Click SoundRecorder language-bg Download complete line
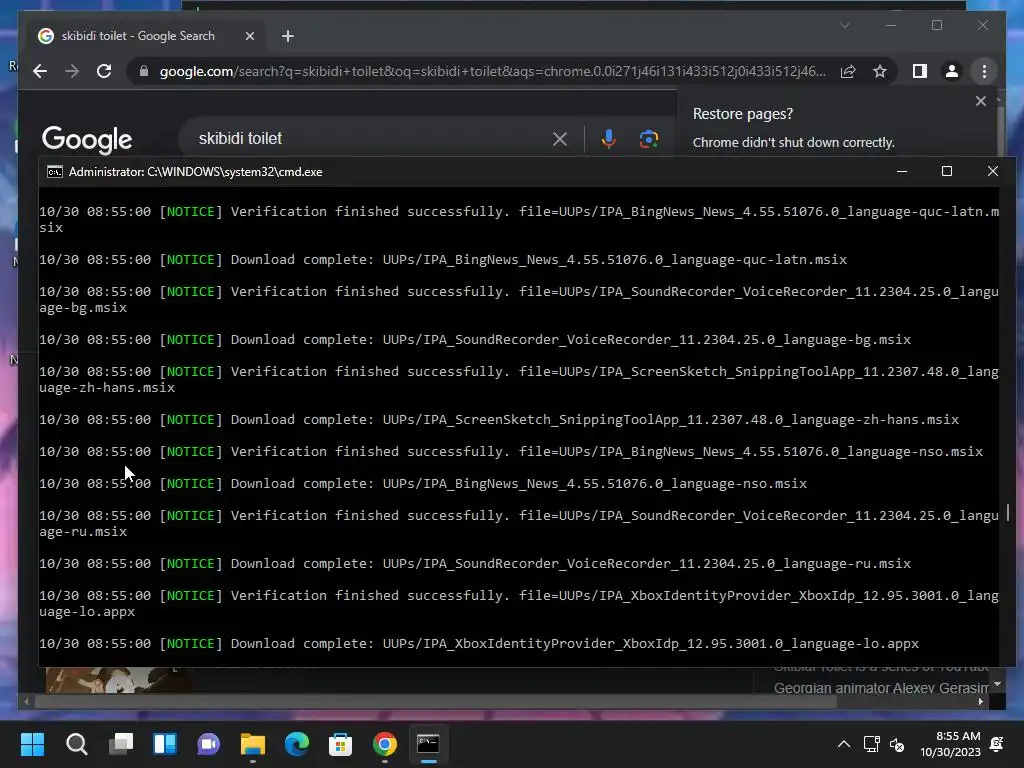The image size is (1024, 768). pyautogui.click(x=475, y=340)
